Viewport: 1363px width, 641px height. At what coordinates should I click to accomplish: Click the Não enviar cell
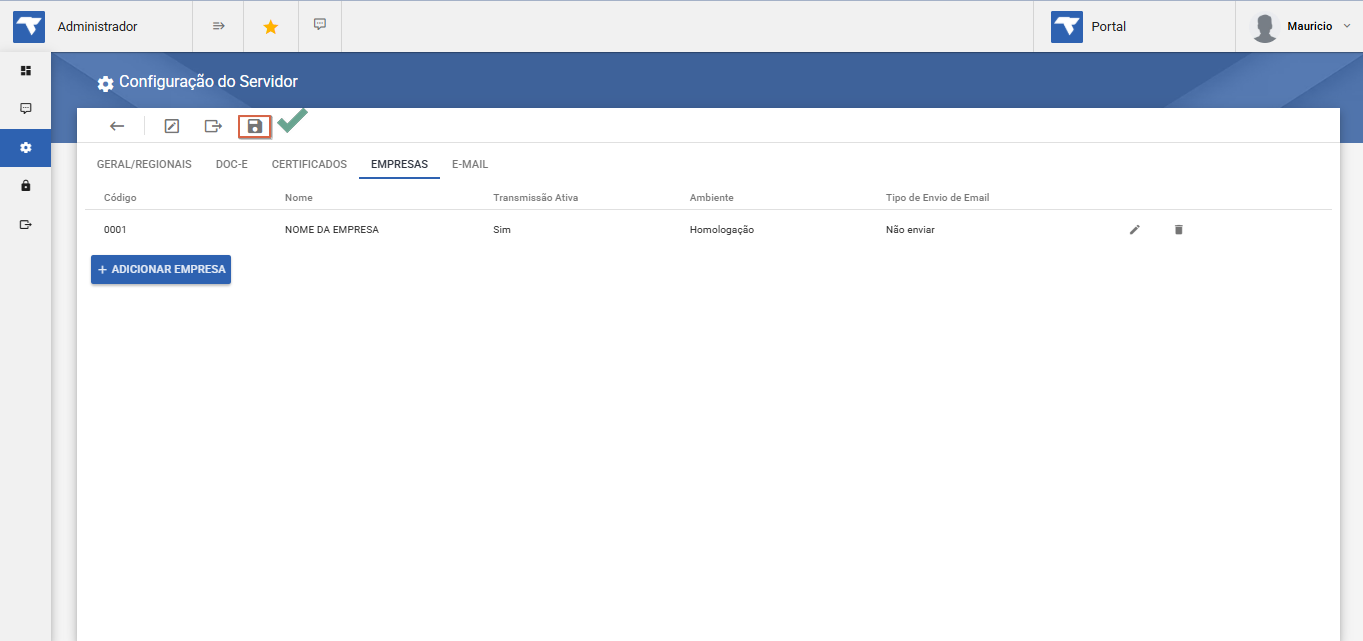910,229
